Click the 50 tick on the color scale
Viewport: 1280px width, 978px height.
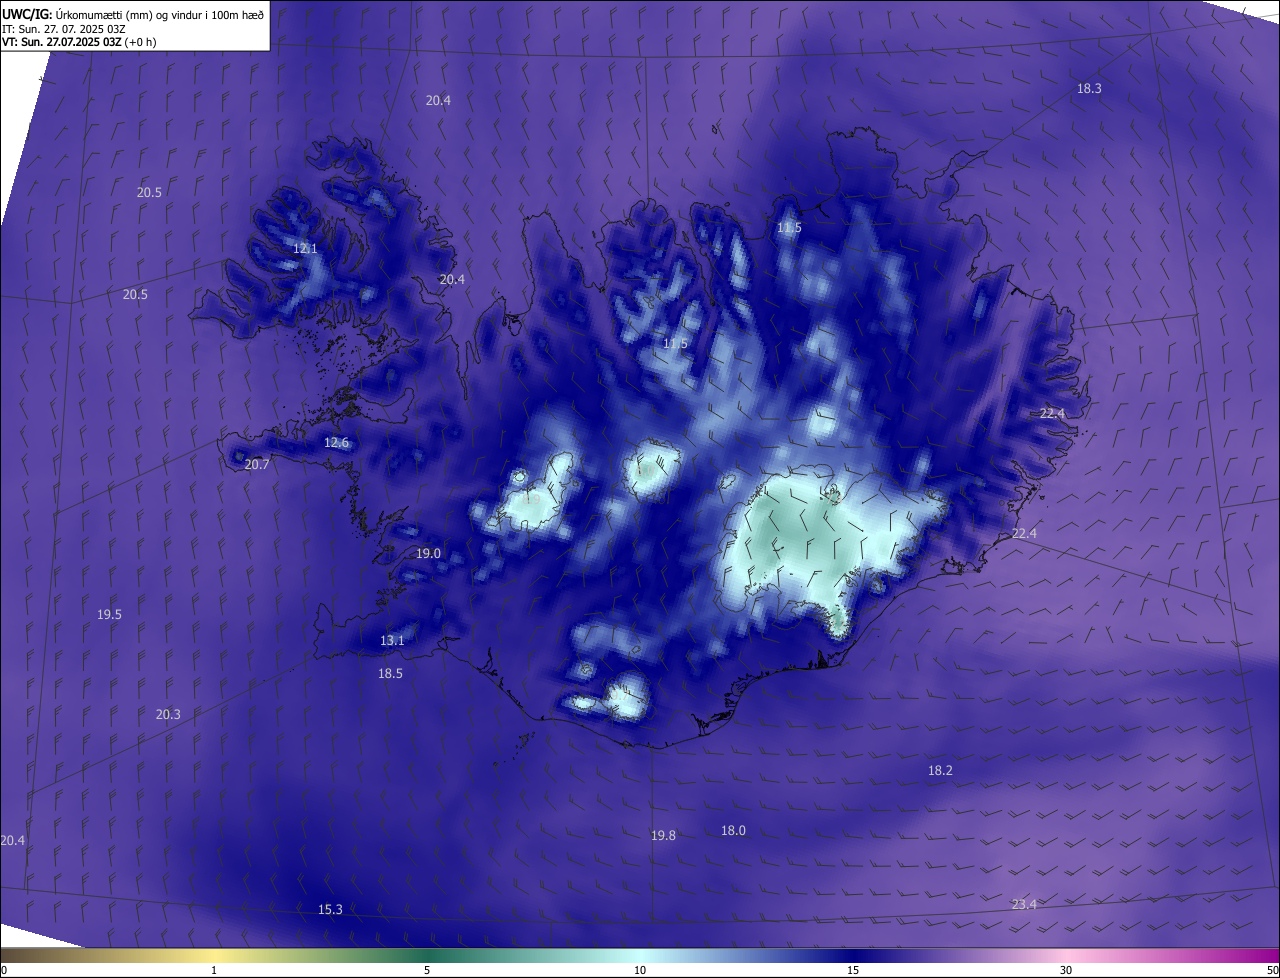(1271, 970)
